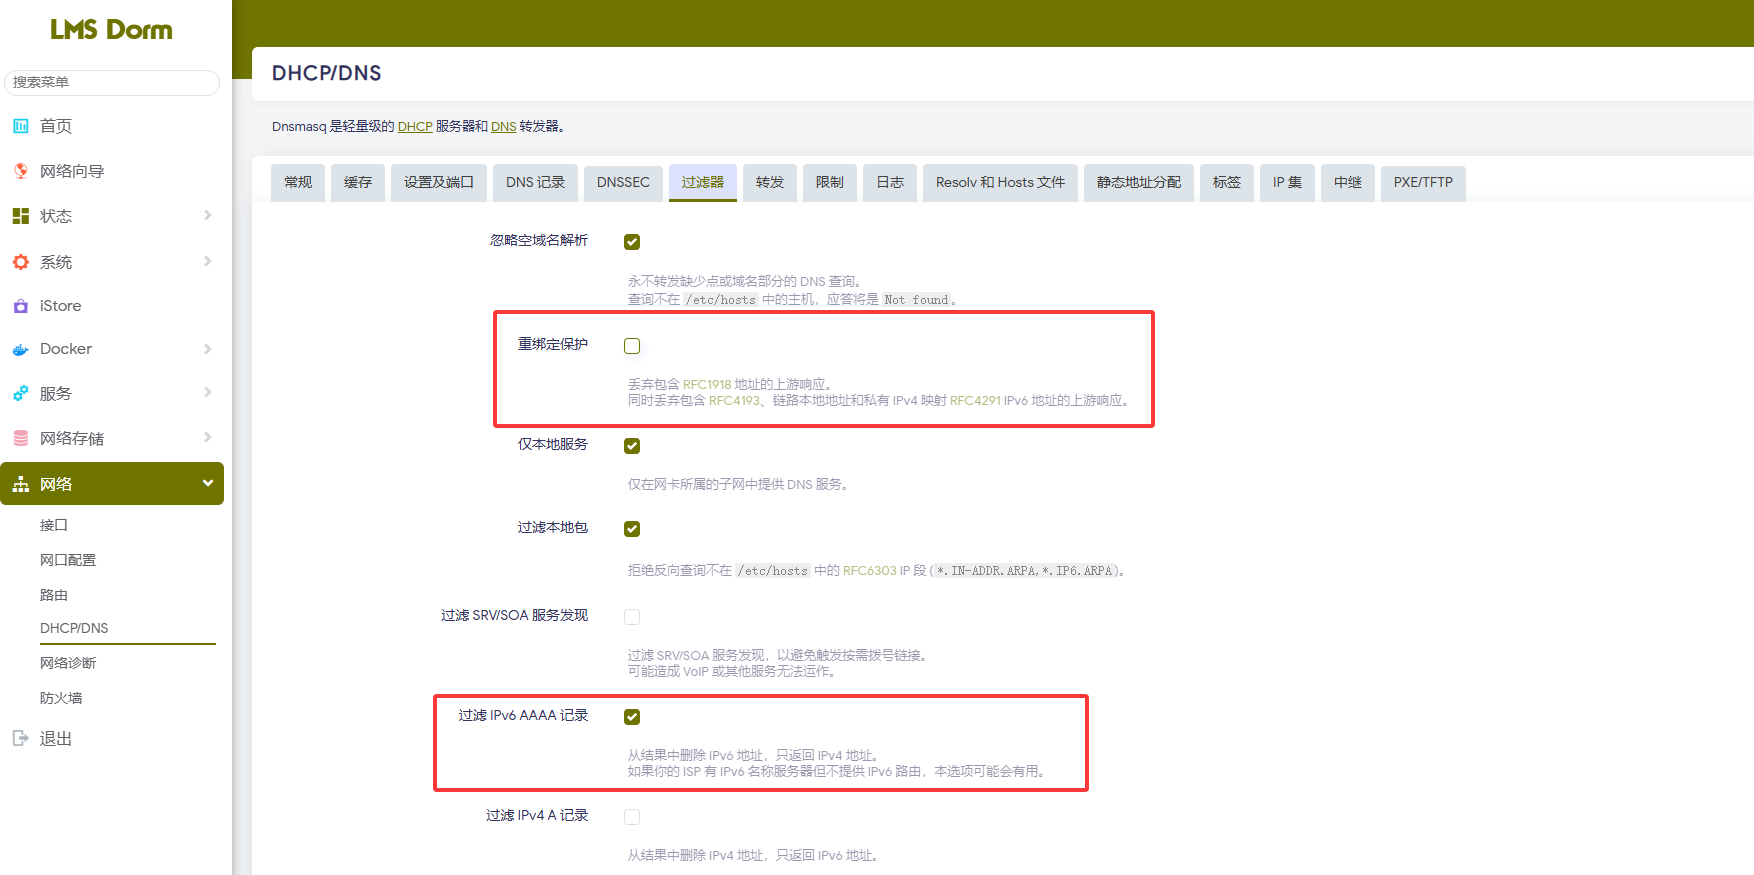Click the 网络向导 wizard icon
1754x875 pixels.
click(20, 171)
